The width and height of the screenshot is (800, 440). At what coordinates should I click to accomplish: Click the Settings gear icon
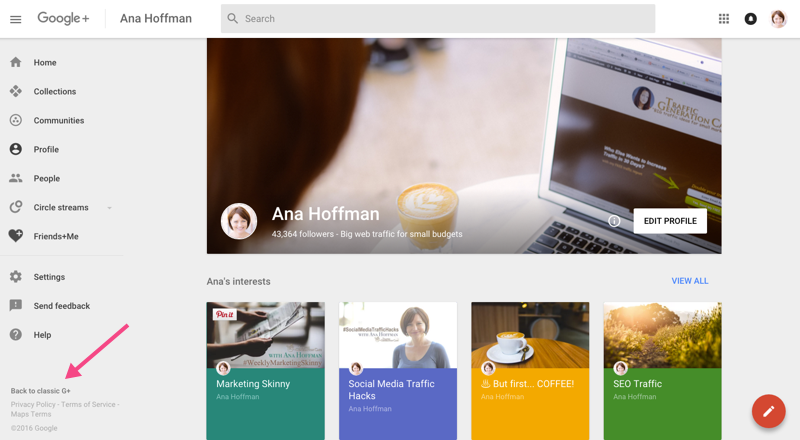pos(16,277)
